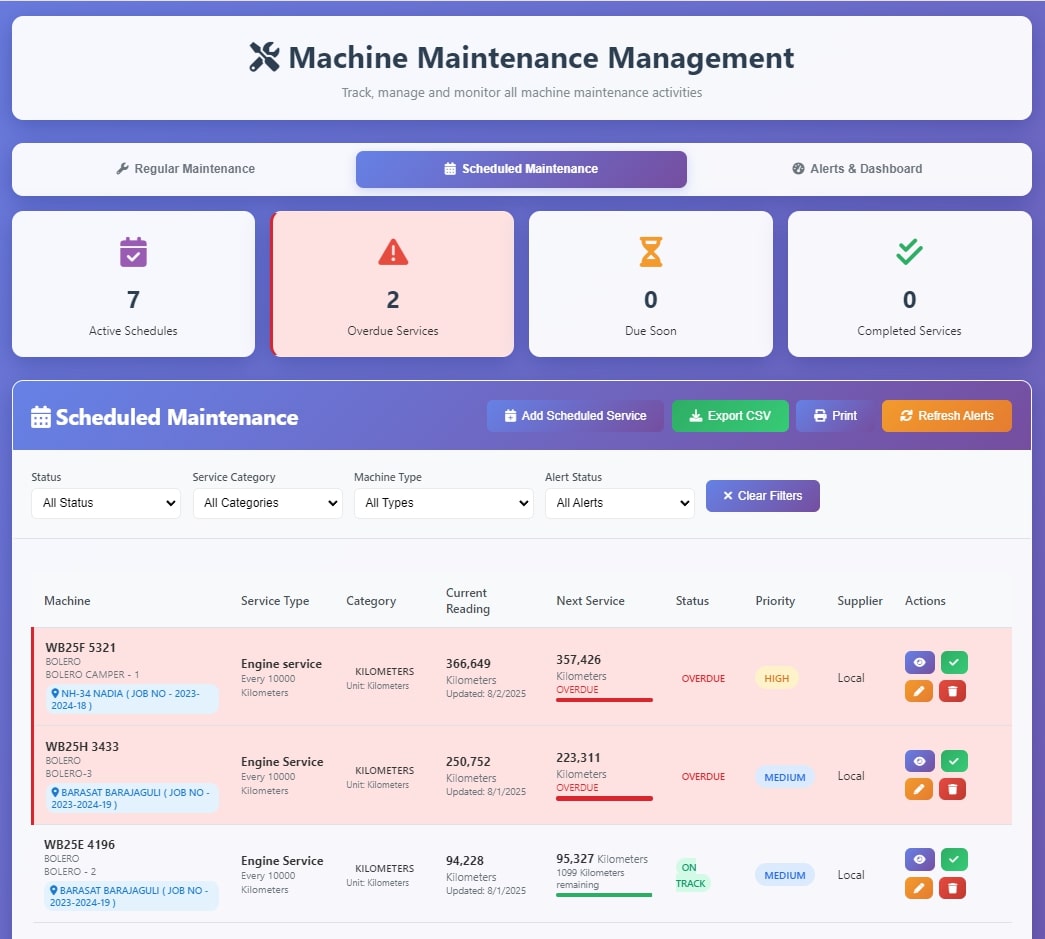This screenshot has height=939, width=1045.
Task: Click the orange pencil icon for WB25E 4196
Action: tap(918, 887)
